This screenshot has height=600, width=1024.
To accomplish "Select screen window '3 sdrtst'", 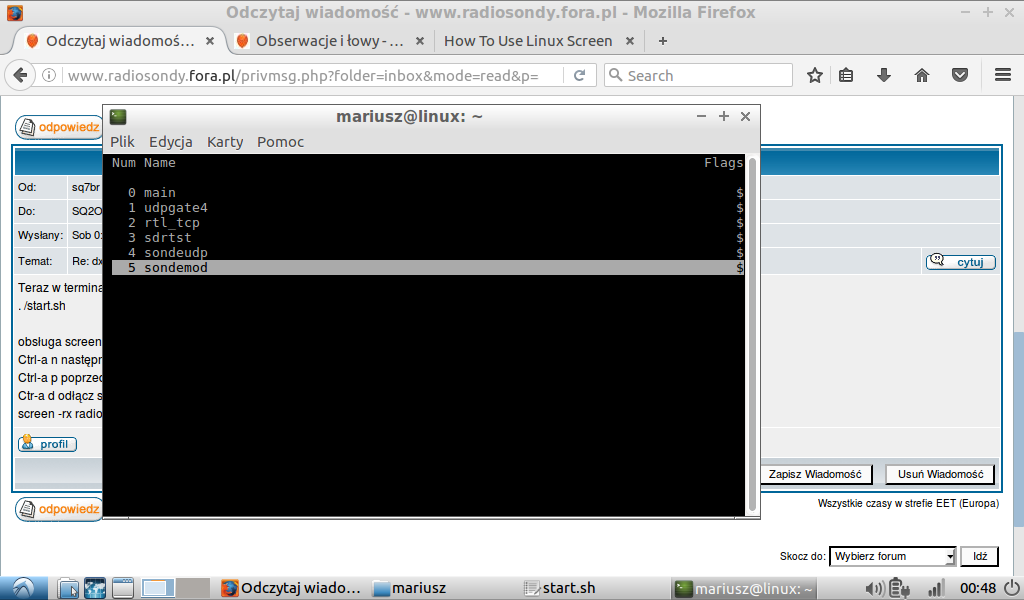I will [428, 238].
